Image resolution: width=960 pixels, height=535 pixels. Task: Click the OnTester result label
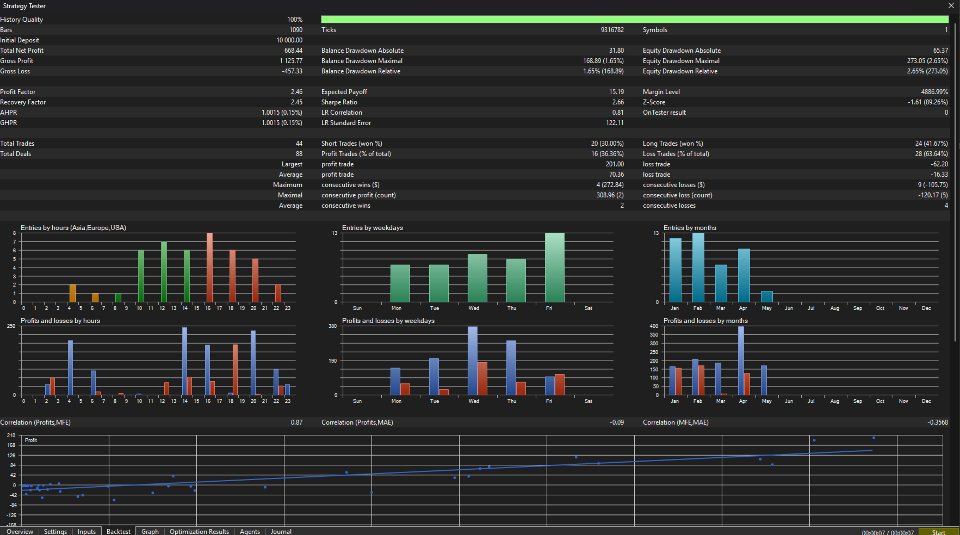pyautogui.click(x=664, y=113)
